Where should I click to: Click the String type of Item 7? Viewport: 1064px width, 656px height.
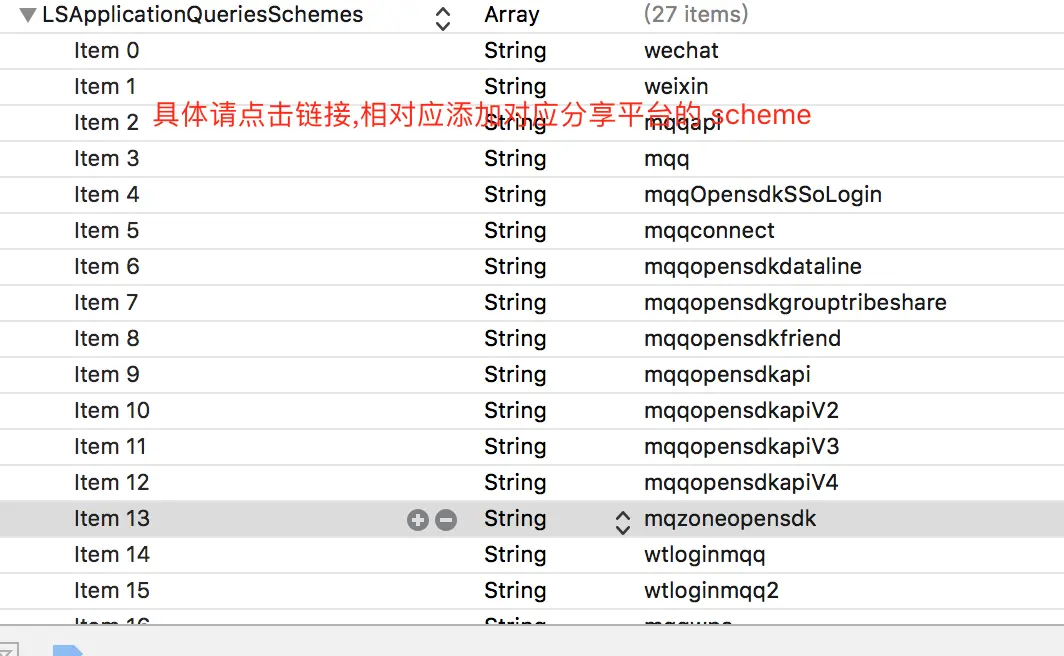pos(515,303)
